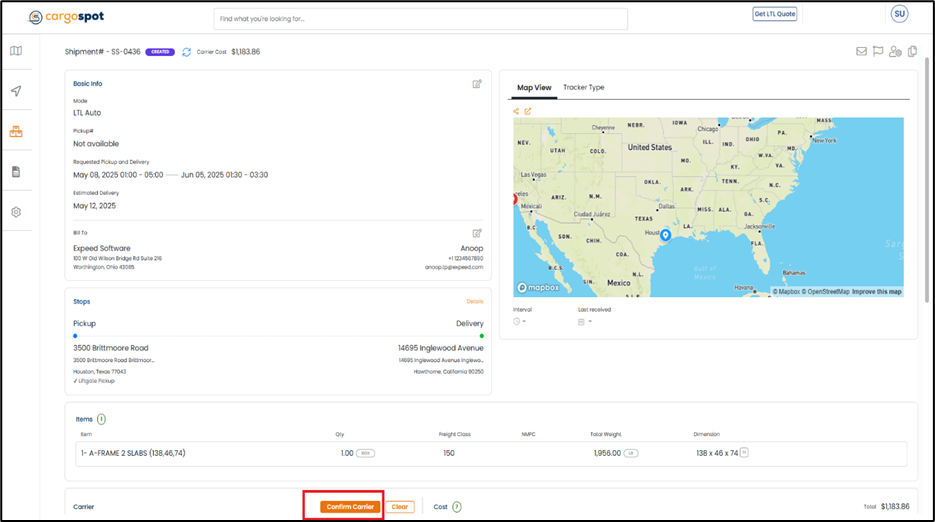Open settings gear in the sidebar
The image size is (935, 522).
16,212
